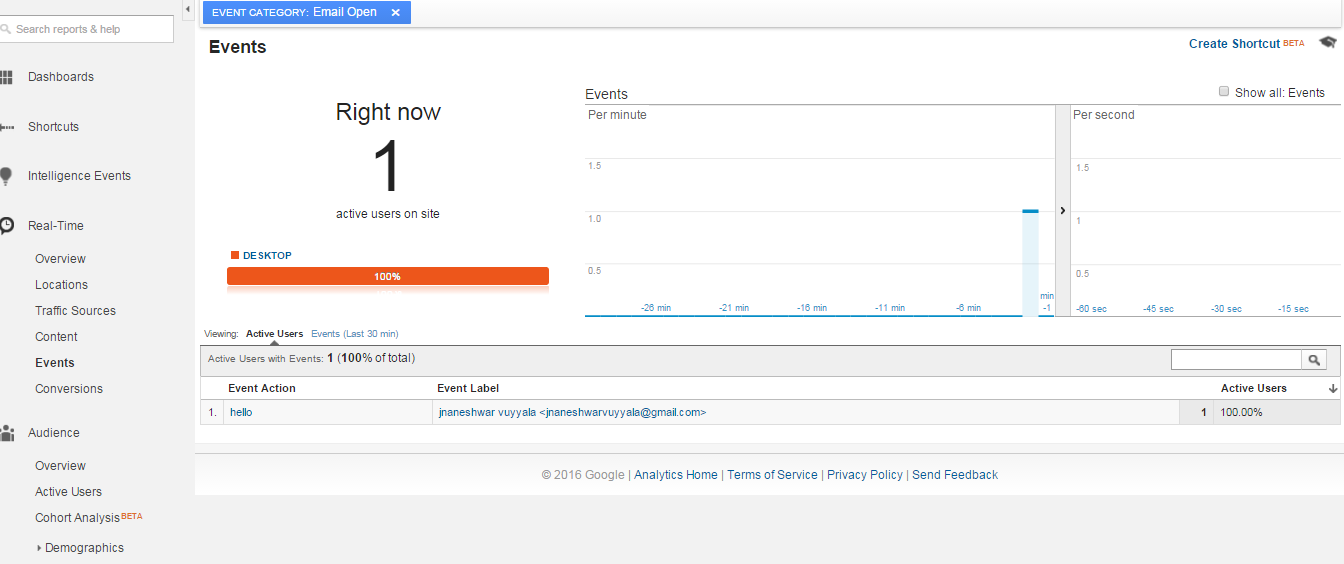
Task: Open the Terms of Service link
Action: click(772, 475)
